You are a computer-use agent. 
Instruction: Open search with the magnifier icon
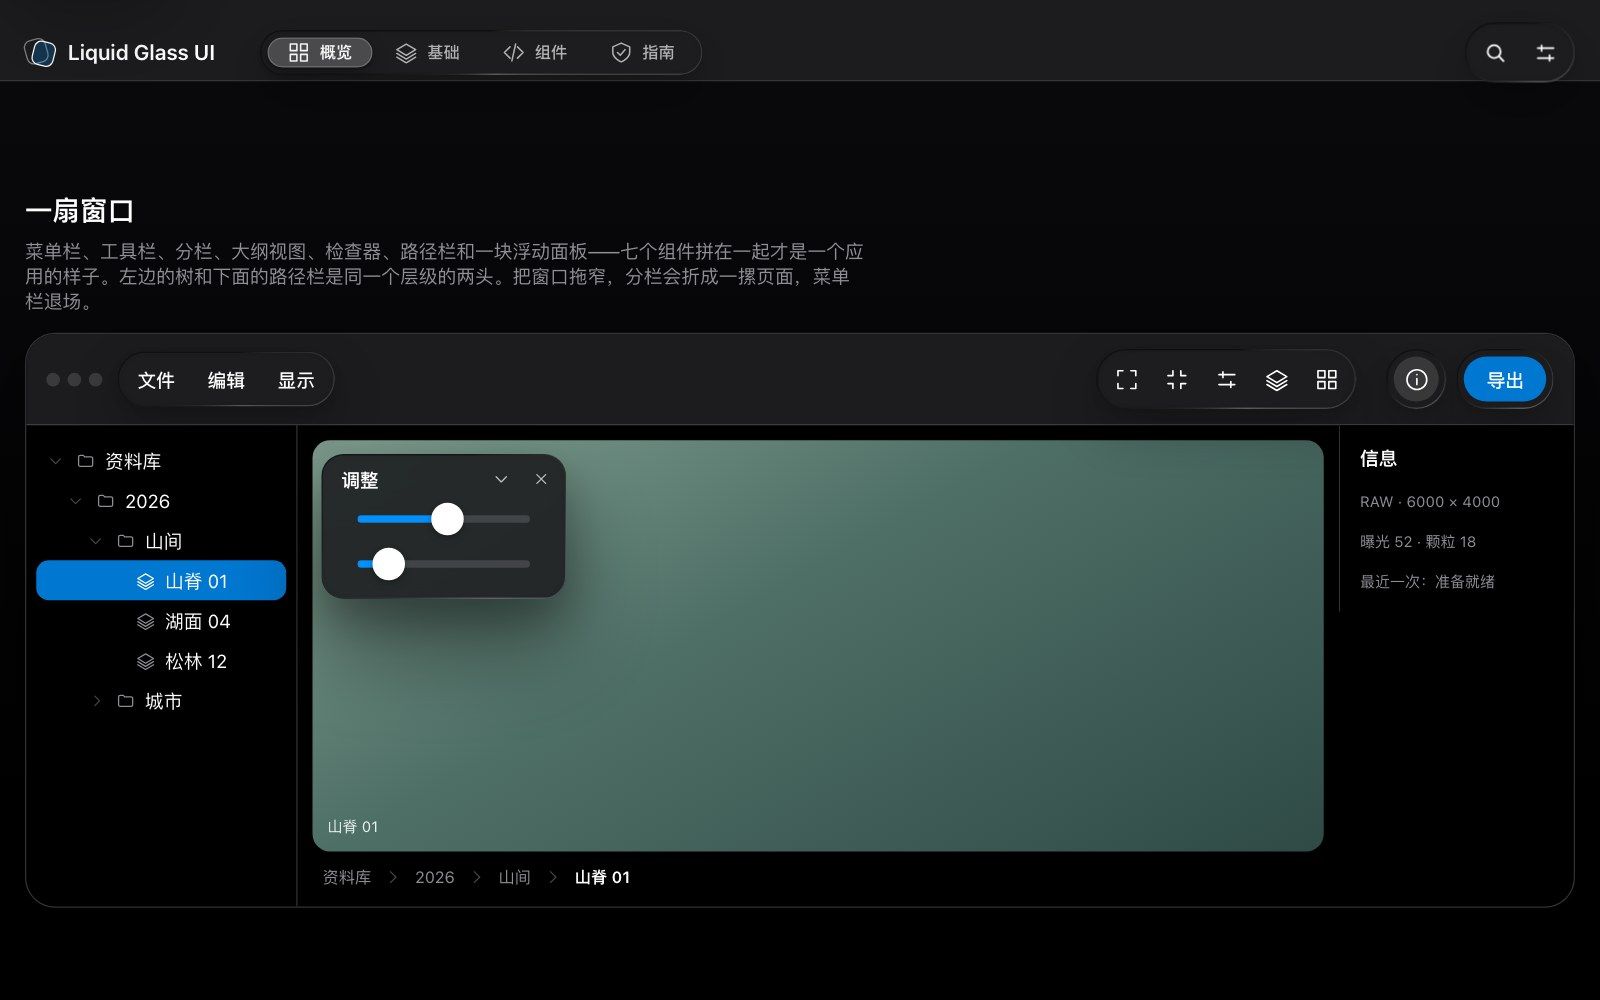[x=1495, y=53]
